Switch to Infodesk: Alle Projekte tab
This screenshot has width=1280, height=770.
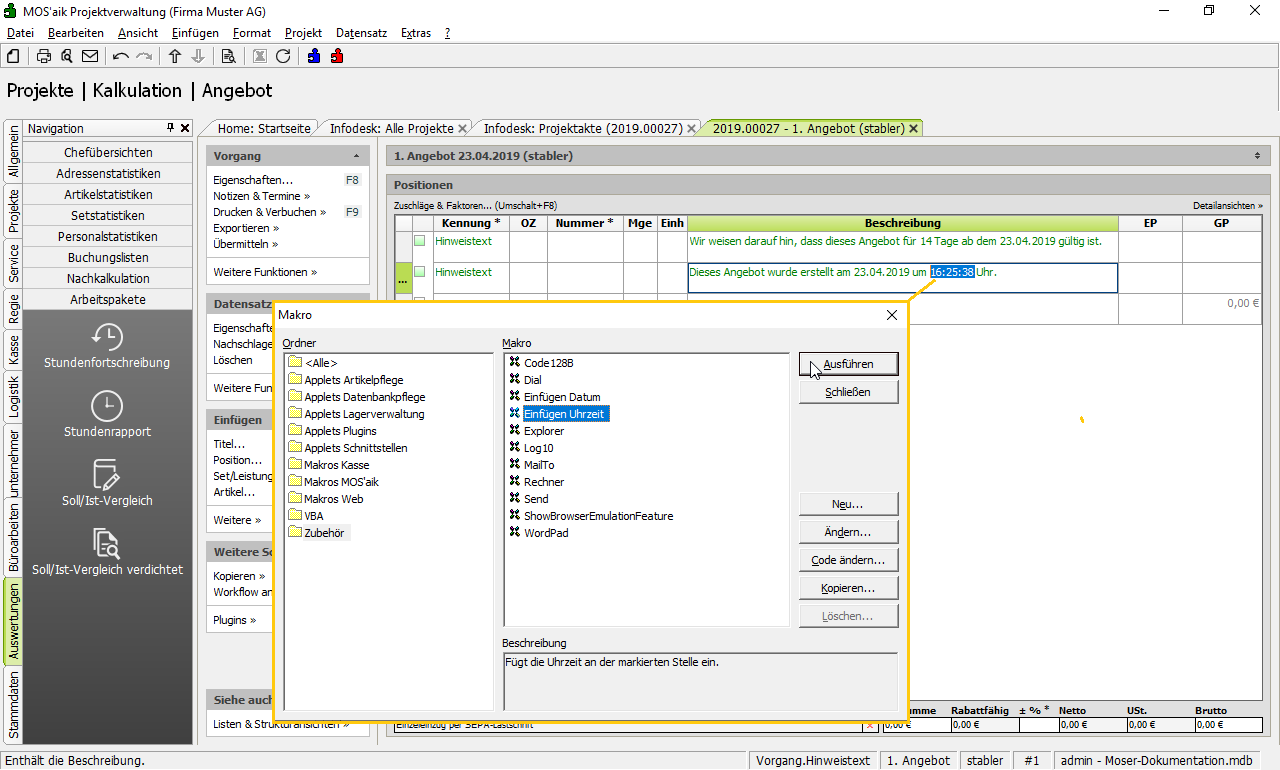tap(391, 128)
